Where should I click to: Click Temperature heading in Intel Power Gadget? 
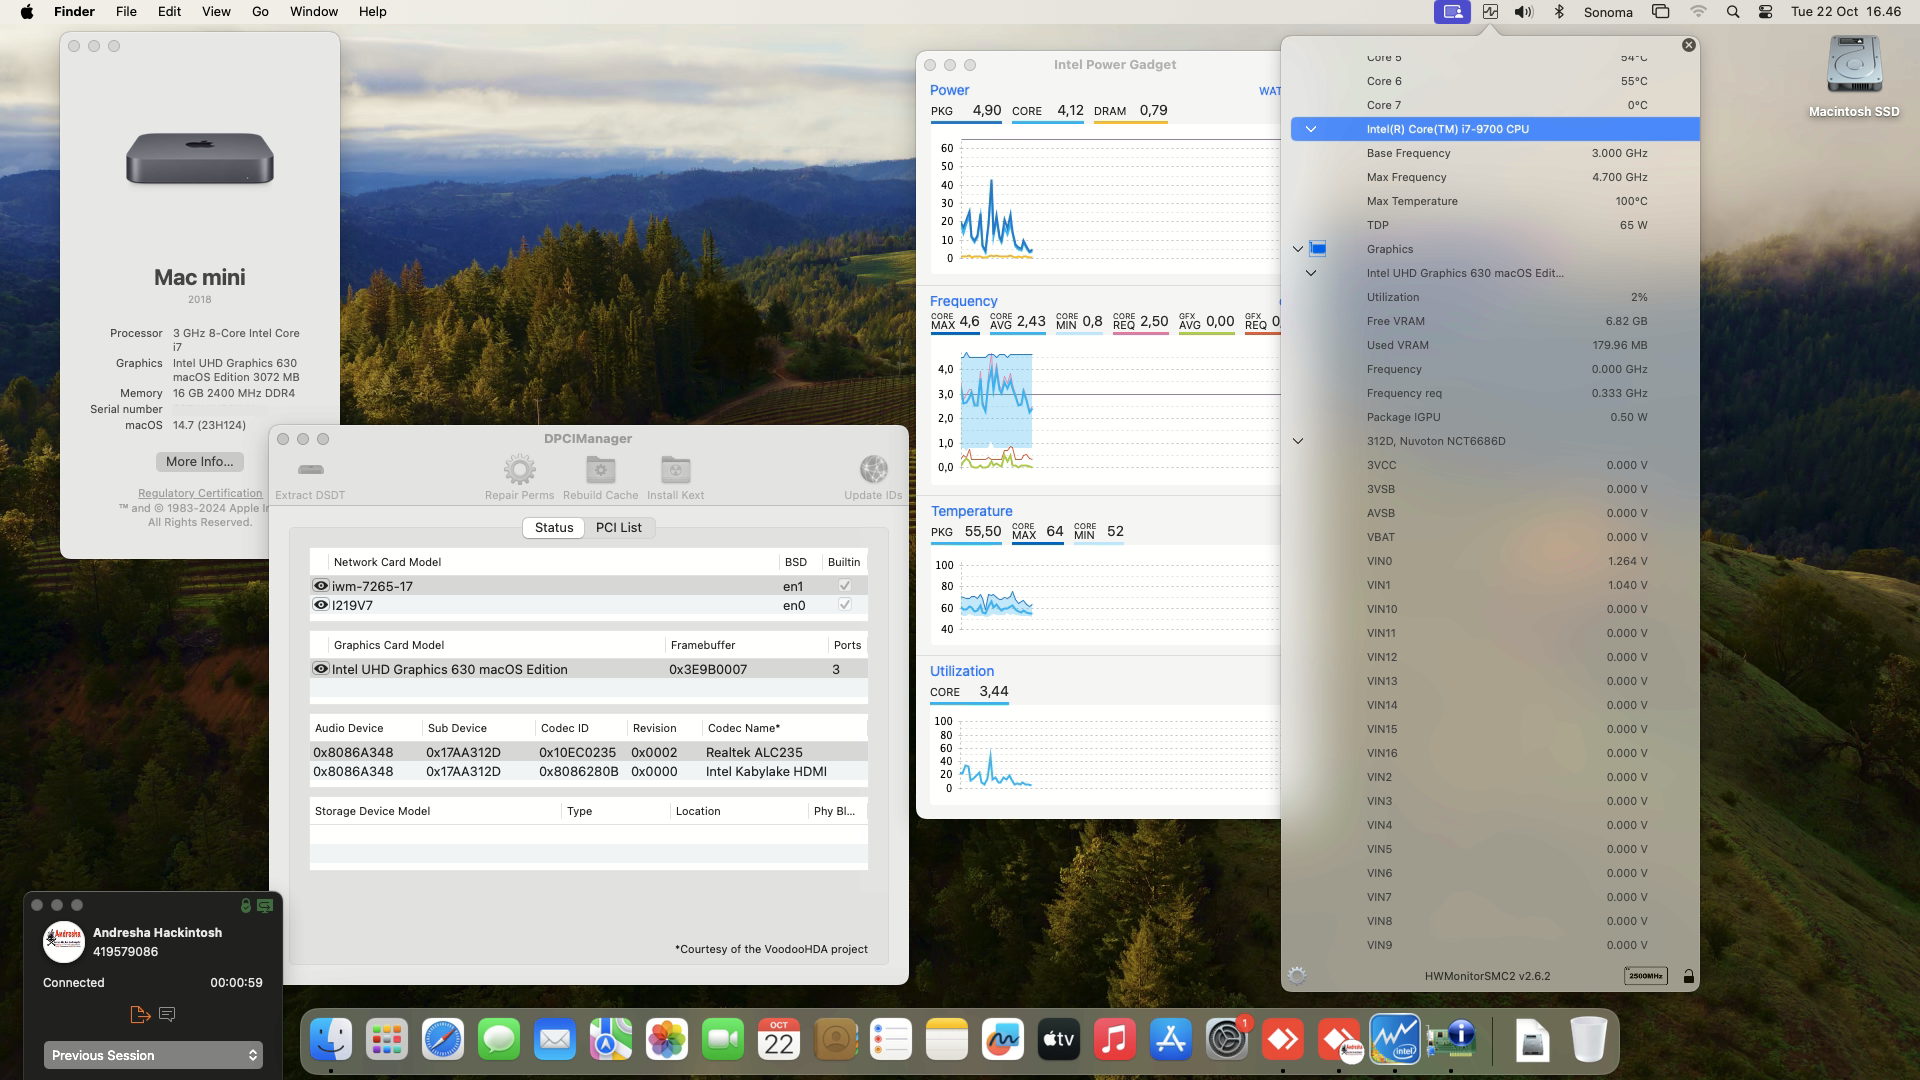tap(971, 511)
